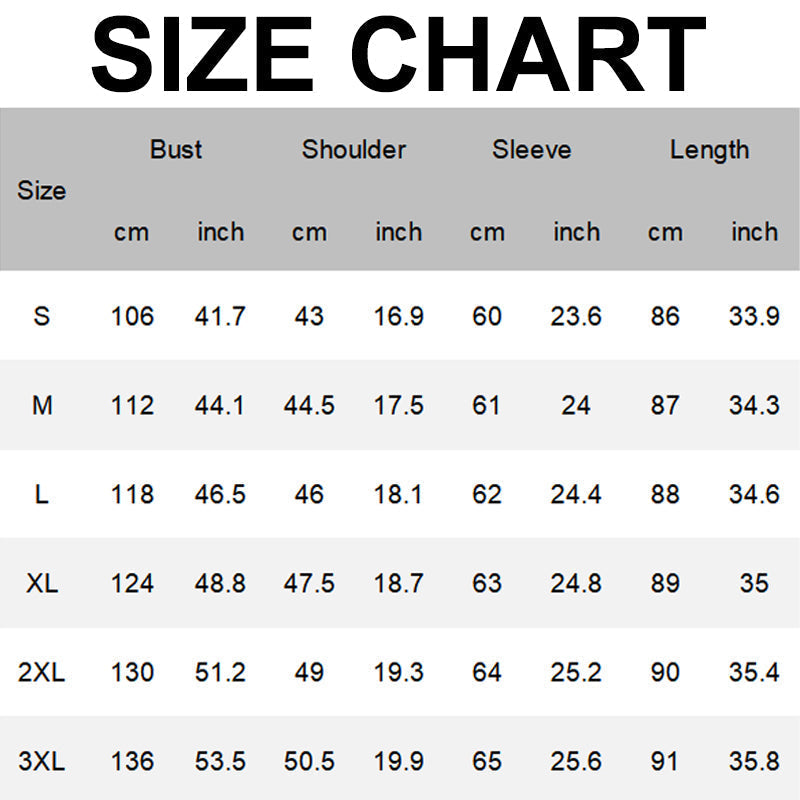Viewport: 800px width, 800px height.
Task: Click the inch subheader under Length
Action: [x=754, y=232]
